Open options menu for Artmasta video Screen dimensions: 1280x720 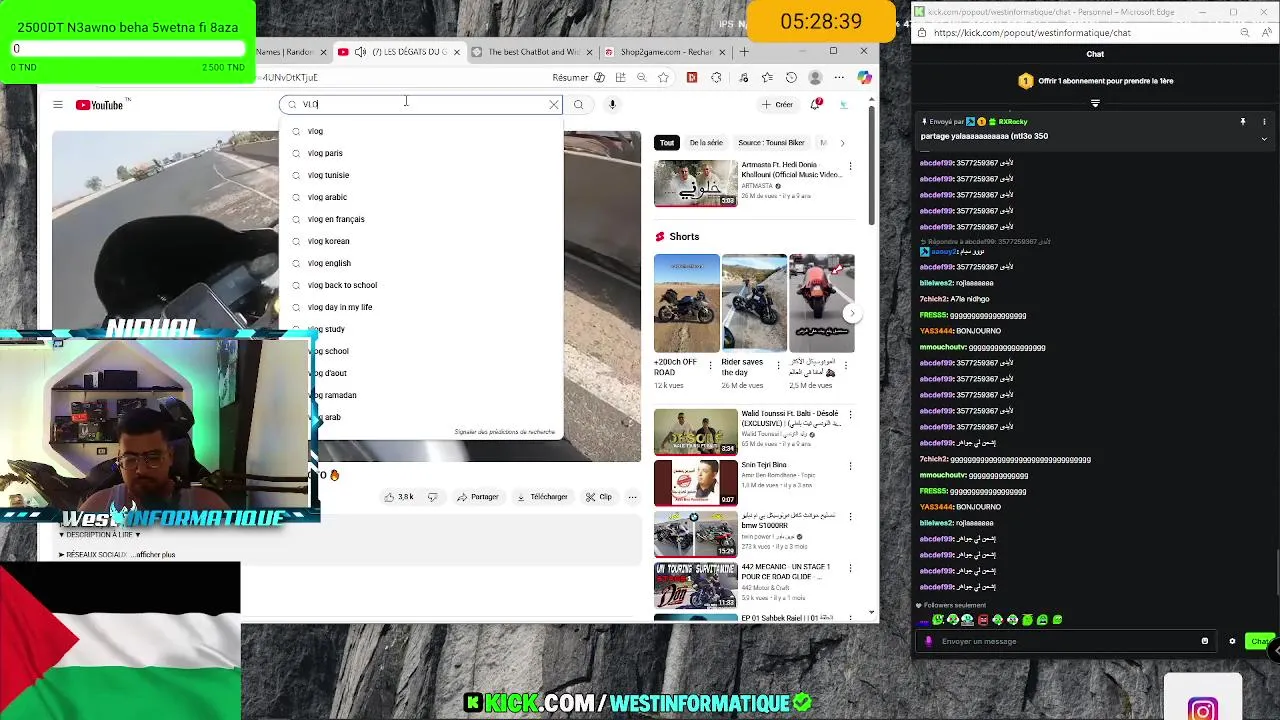pos(850,167)
